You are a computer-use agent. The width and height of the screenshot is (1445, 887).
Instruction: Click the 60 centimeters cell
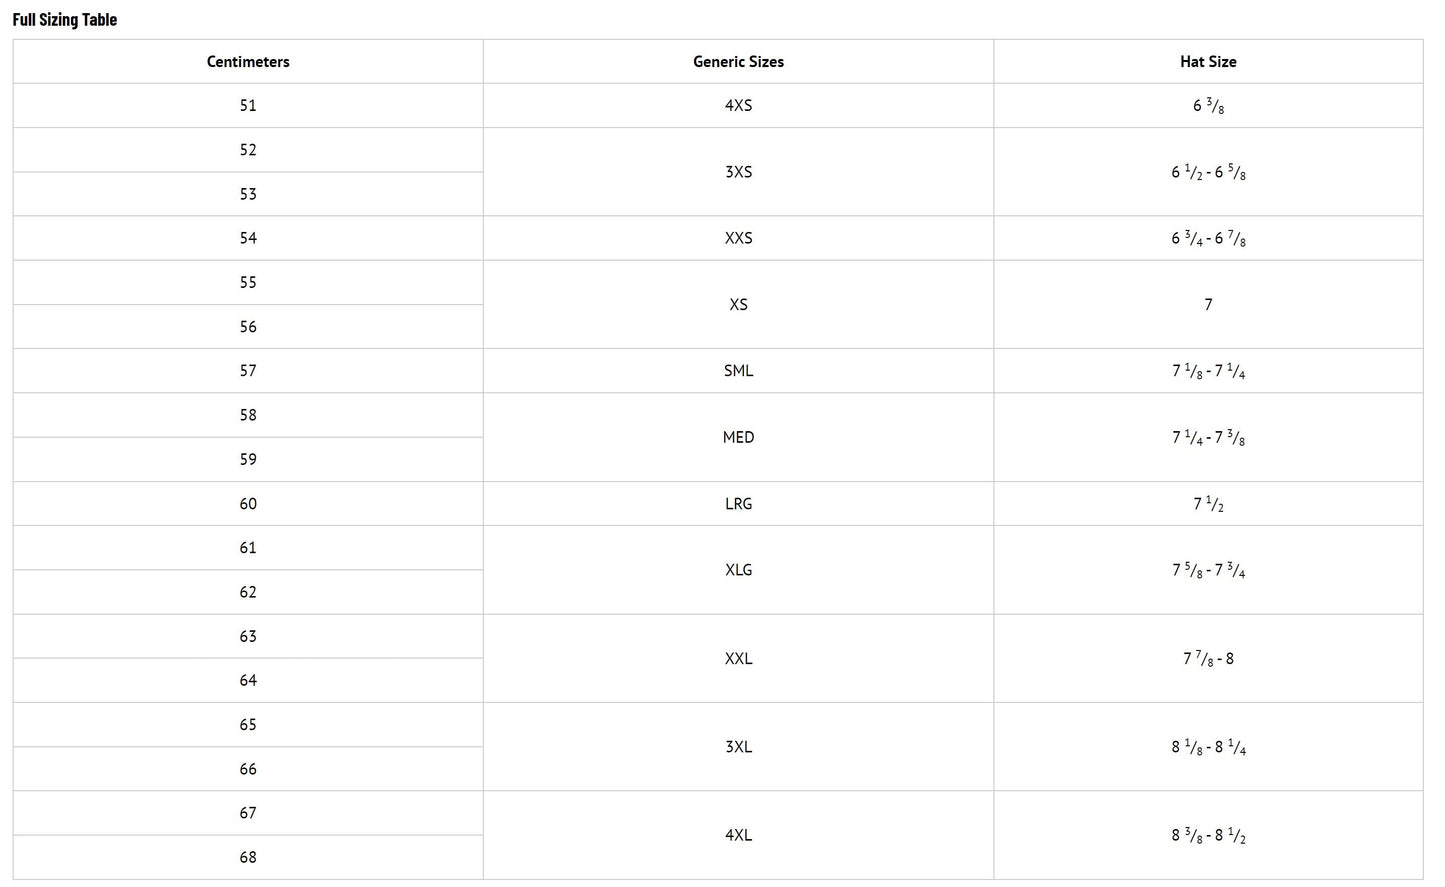248,504
